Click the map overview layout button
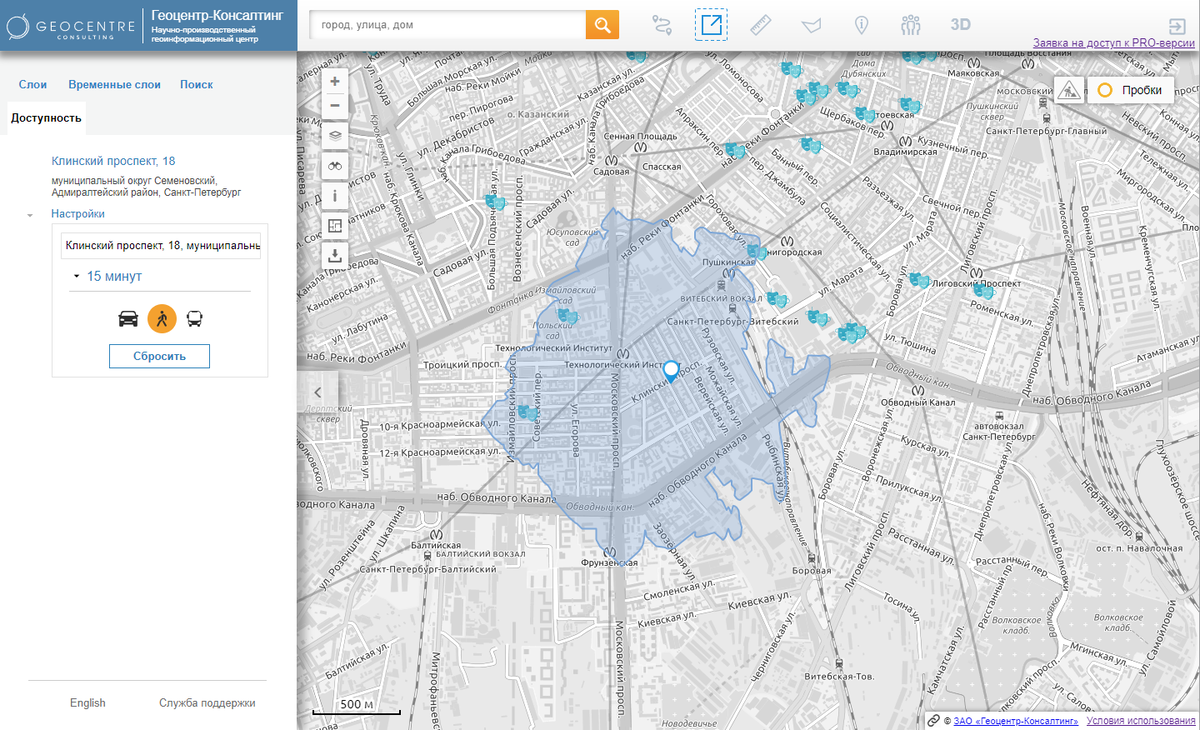The image size is (1200, 730). click(335, 226)
